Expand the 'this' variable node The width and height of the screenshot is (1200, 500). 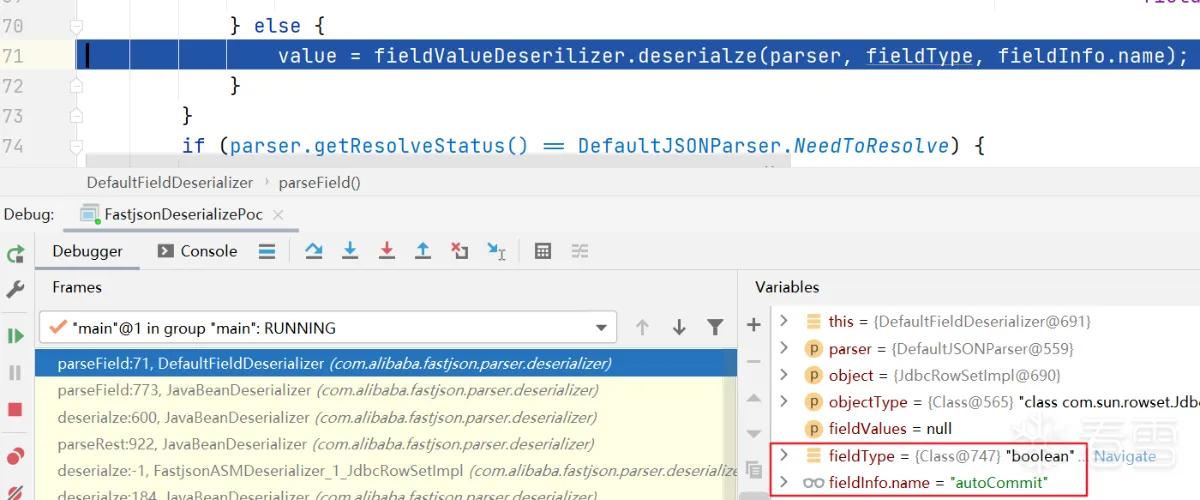[x=784, y=321]
